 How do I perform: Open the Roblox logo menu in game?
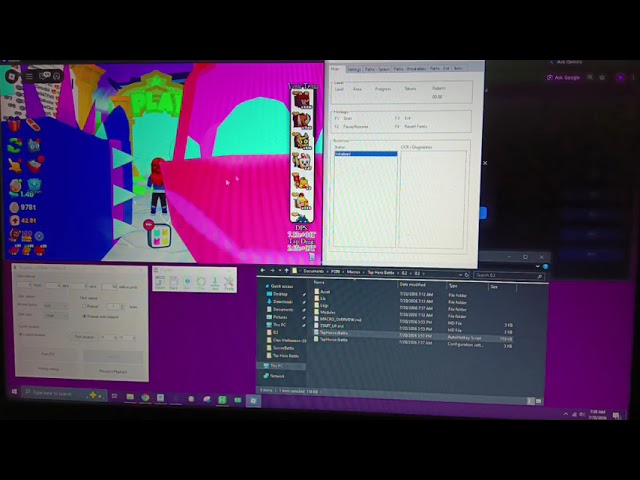click(x=12, y=76)
